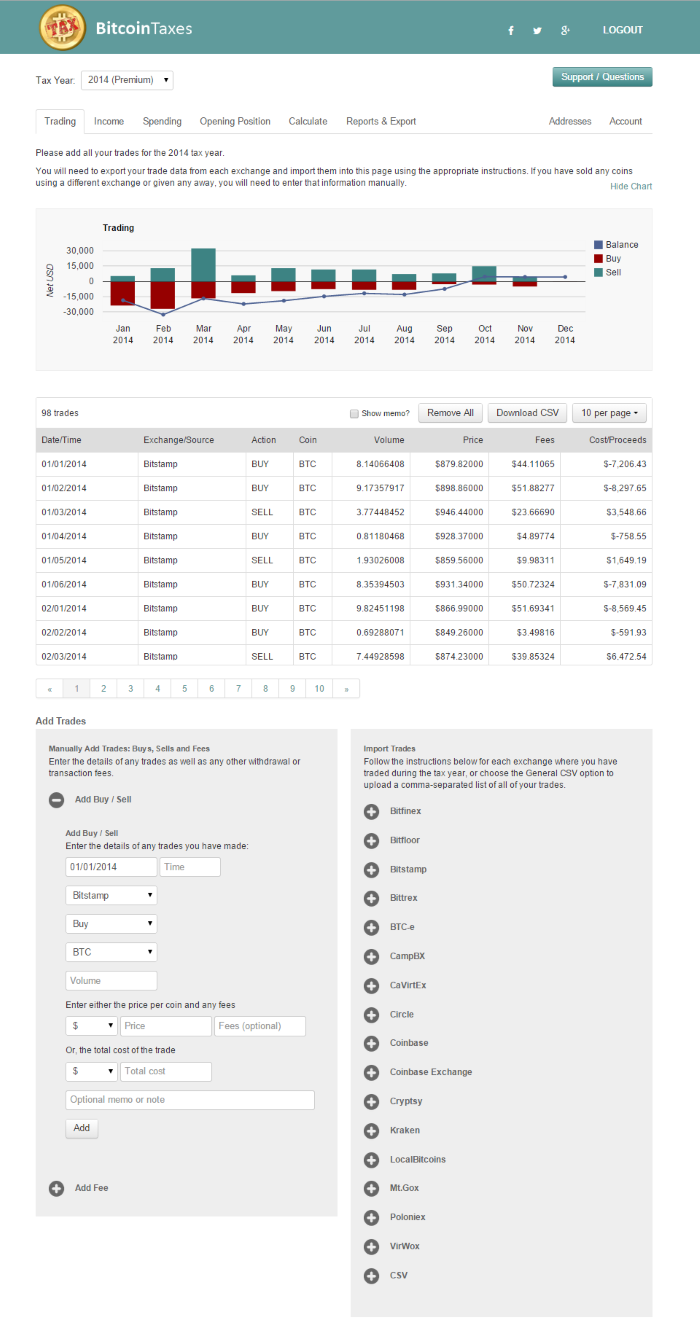
Task: Expand the Poloniex import plus icon
Action: tap(372, 1217)
